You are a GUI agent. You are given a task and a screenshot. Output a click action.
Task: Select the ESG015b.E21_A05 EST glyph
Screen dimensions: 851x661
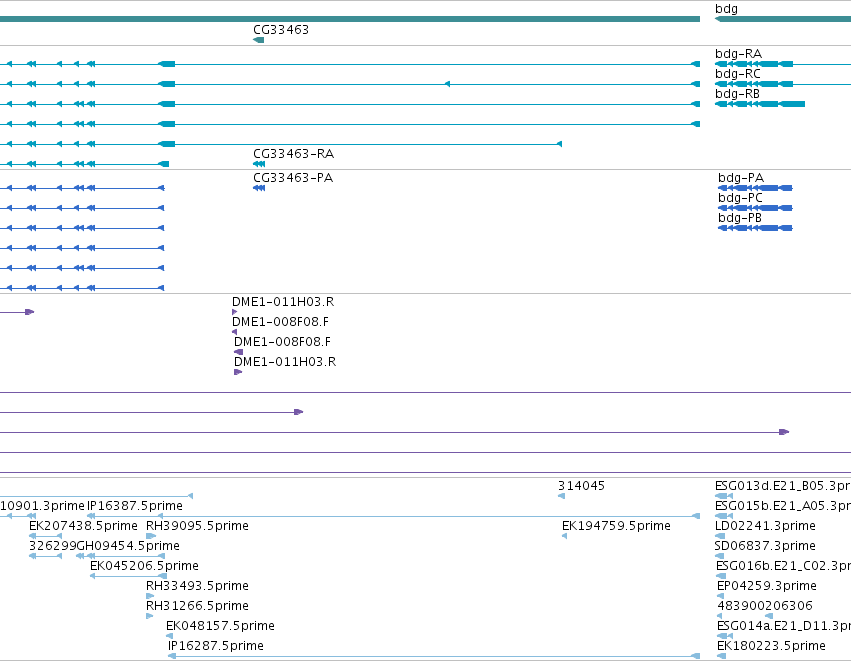click(x=724, y=516)
